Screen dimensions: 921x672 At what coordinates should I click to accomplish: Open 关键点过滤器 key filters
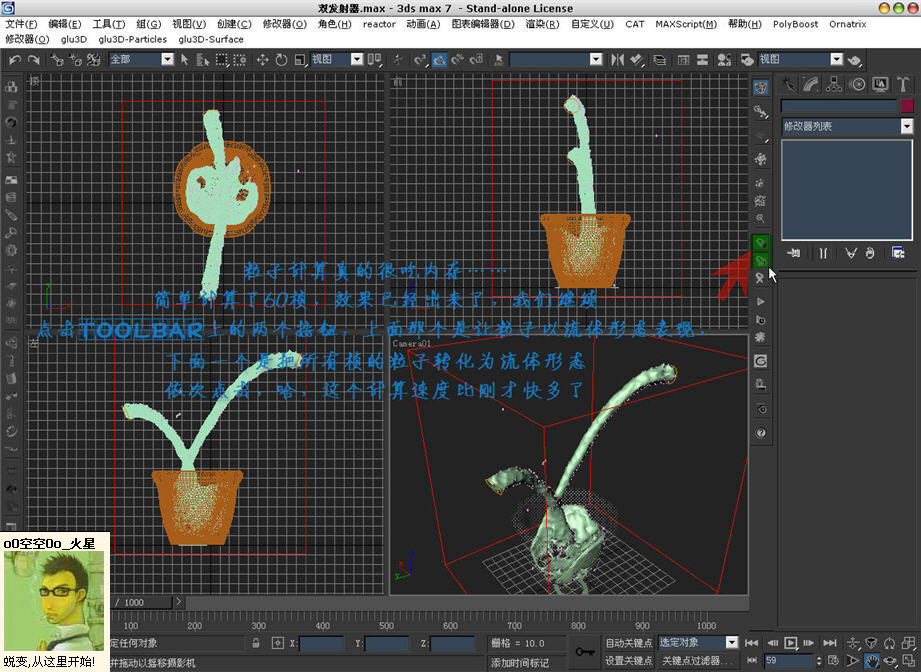(697, 661)
